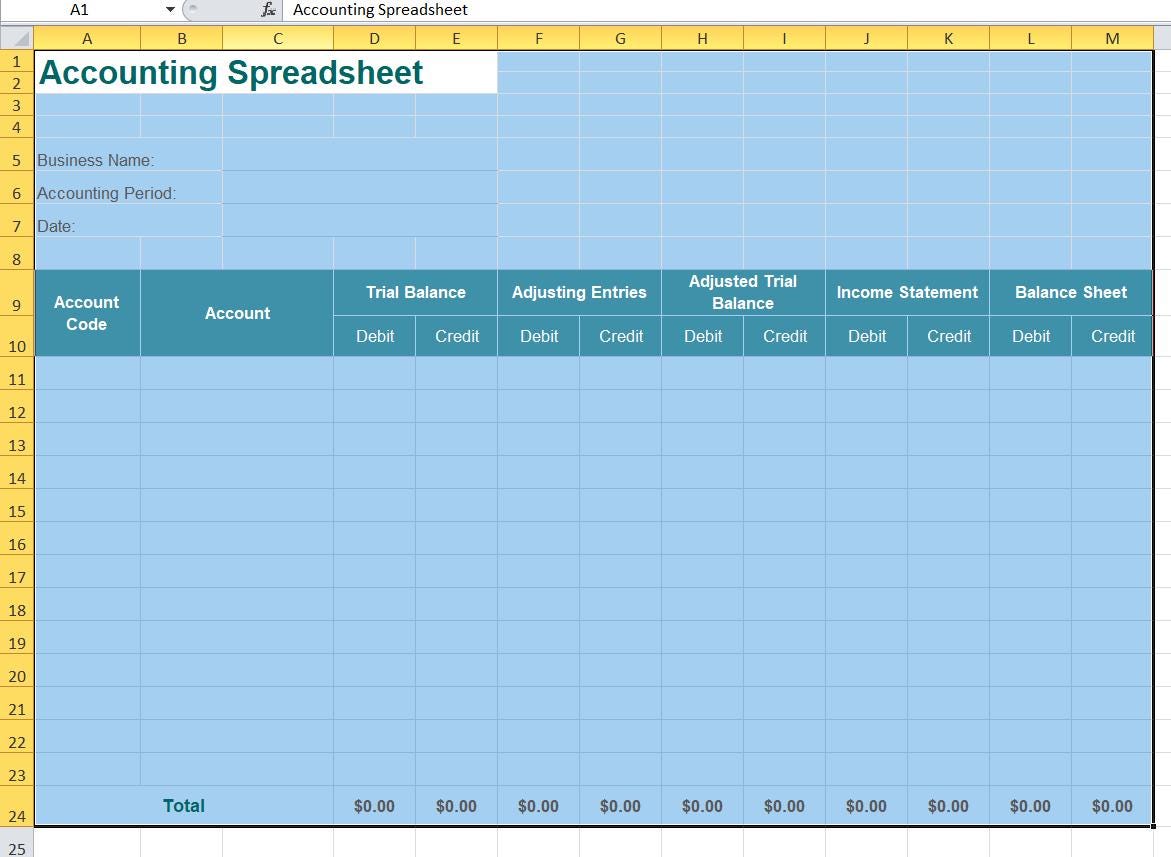The image size is (1171, 857).
Task: Click 'Credit' under Income Statement
Action: pyautogui.click(x=948, y=336)
